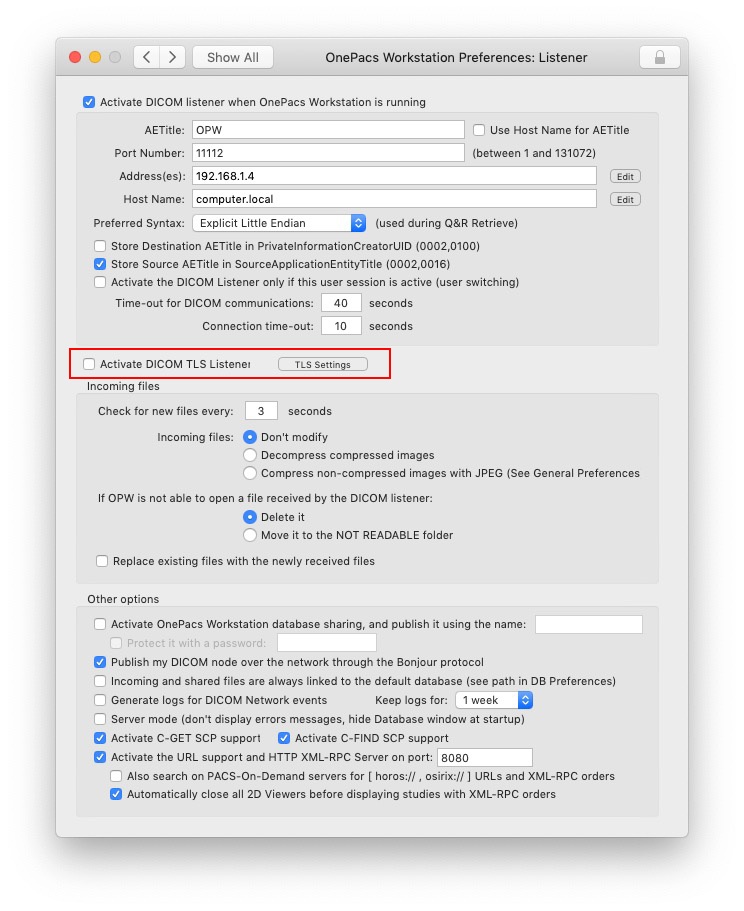This screenshot has height=911, width=744.
Task: Enable Store Destination AETitle checkbox
Action: pyautogui.click(x=100, y=246)
